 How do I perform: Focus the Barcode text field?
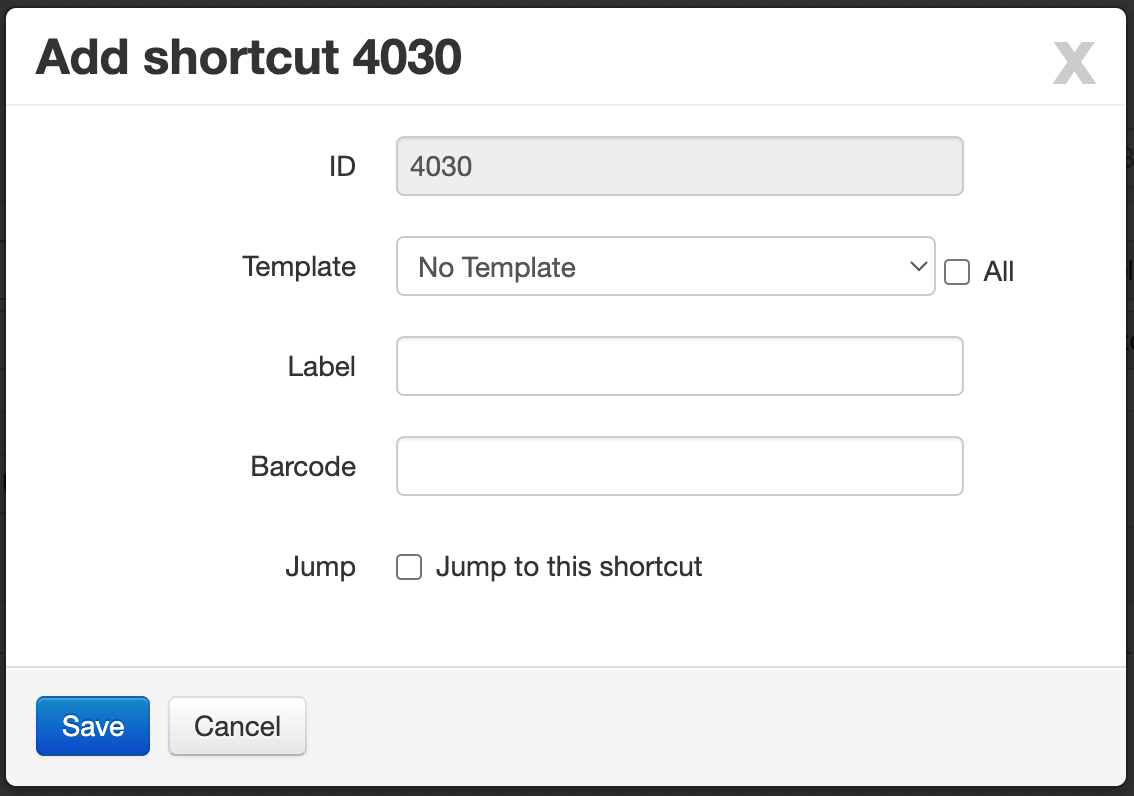679,466
